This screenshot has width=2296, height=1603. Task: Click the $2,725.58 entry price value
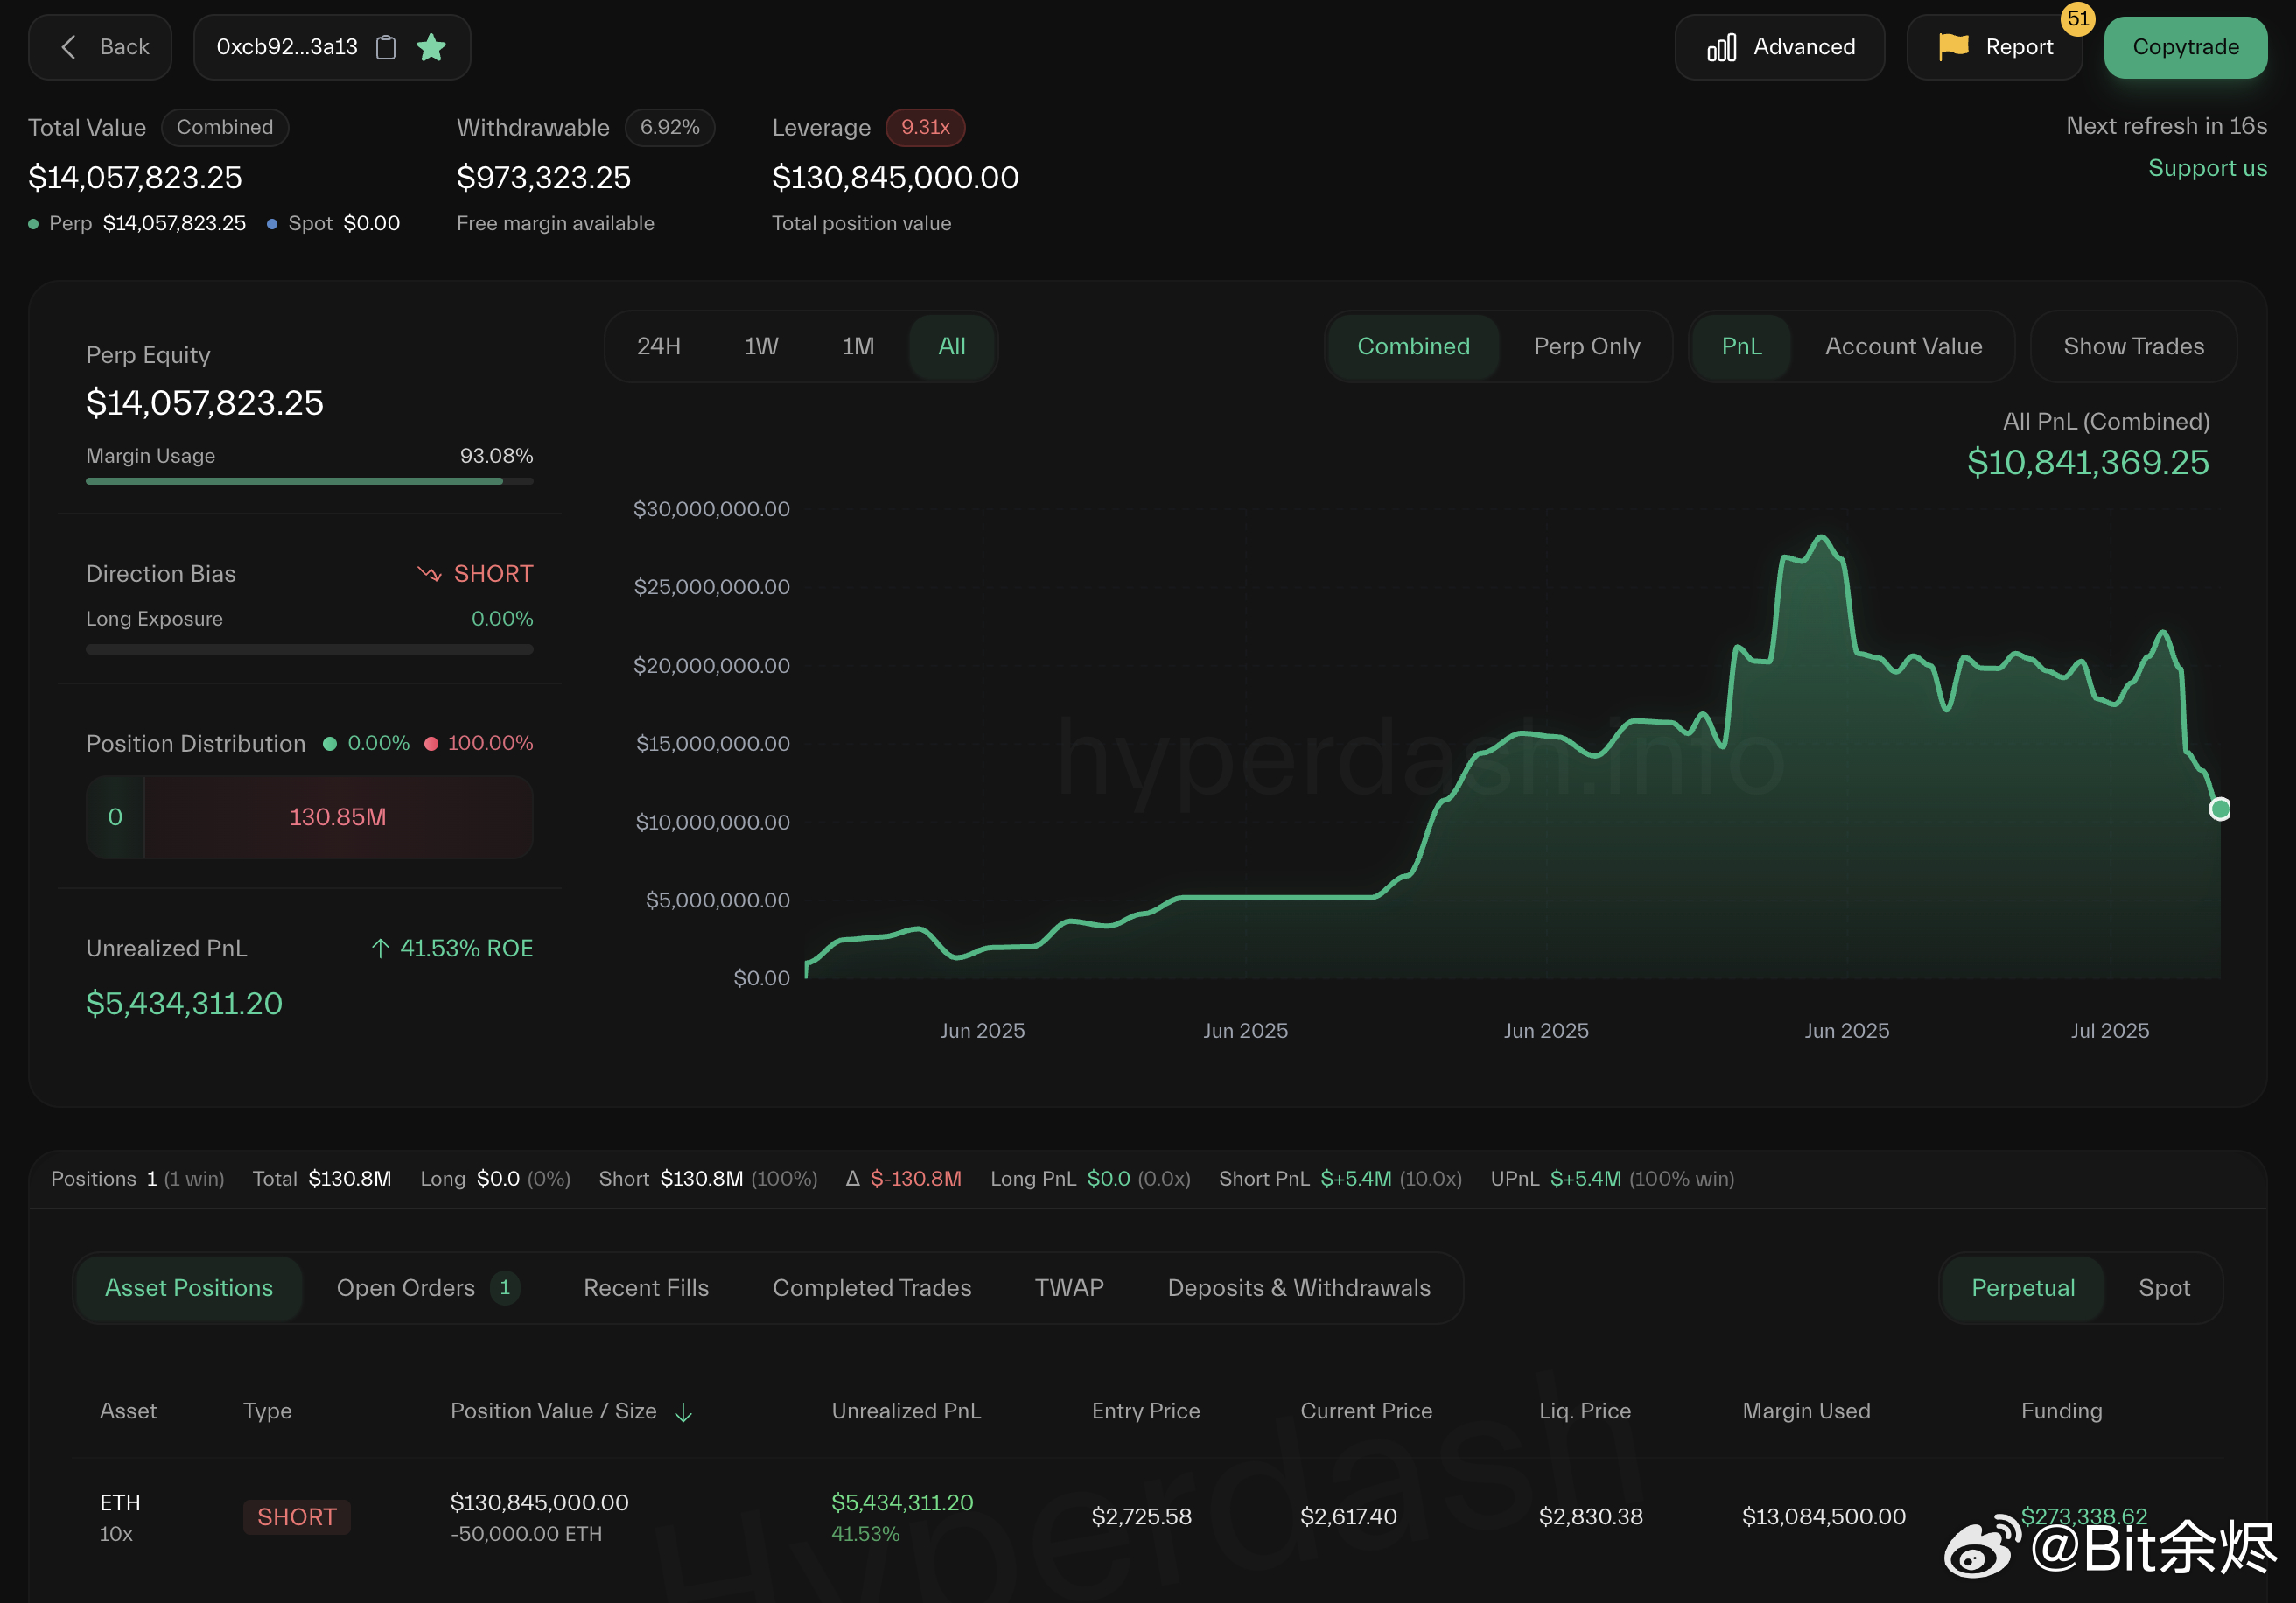coord(1141,1517)
